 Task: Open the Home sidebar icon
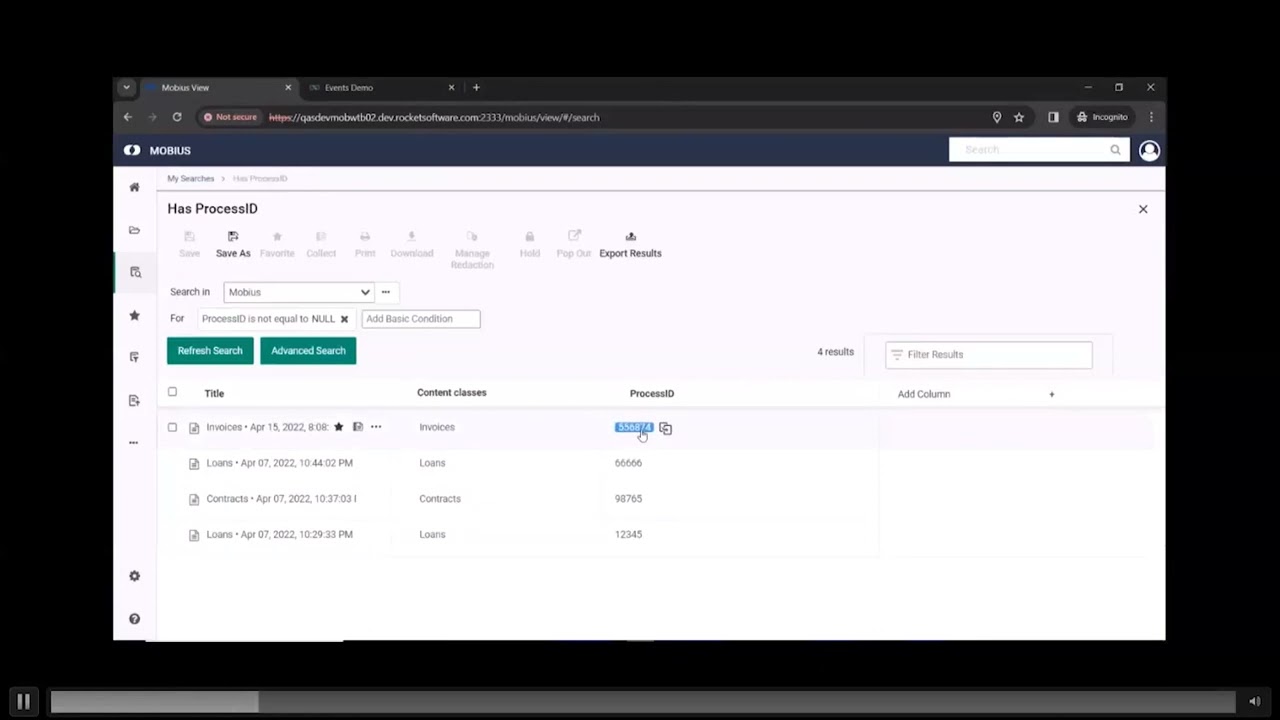pos(134,187)
